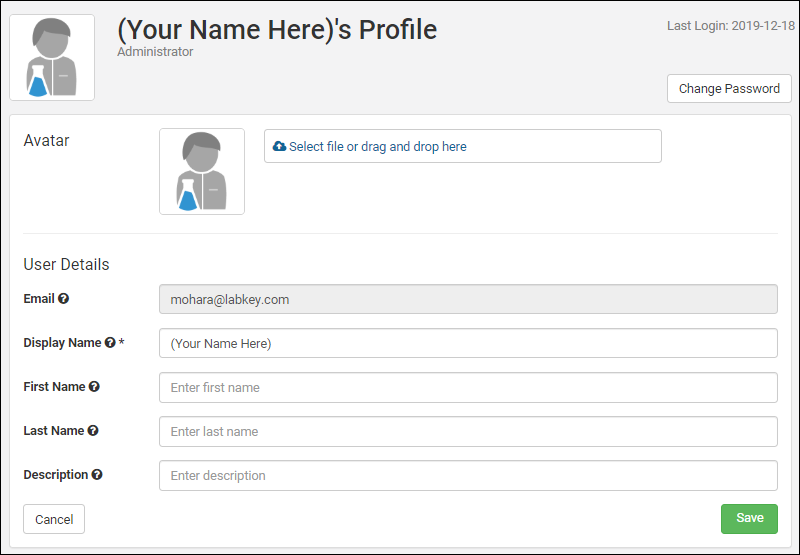Image resolution: width=800 pixels, height=555 pixels.
Task: Click into the Description input field
Action: click(468, 475)
